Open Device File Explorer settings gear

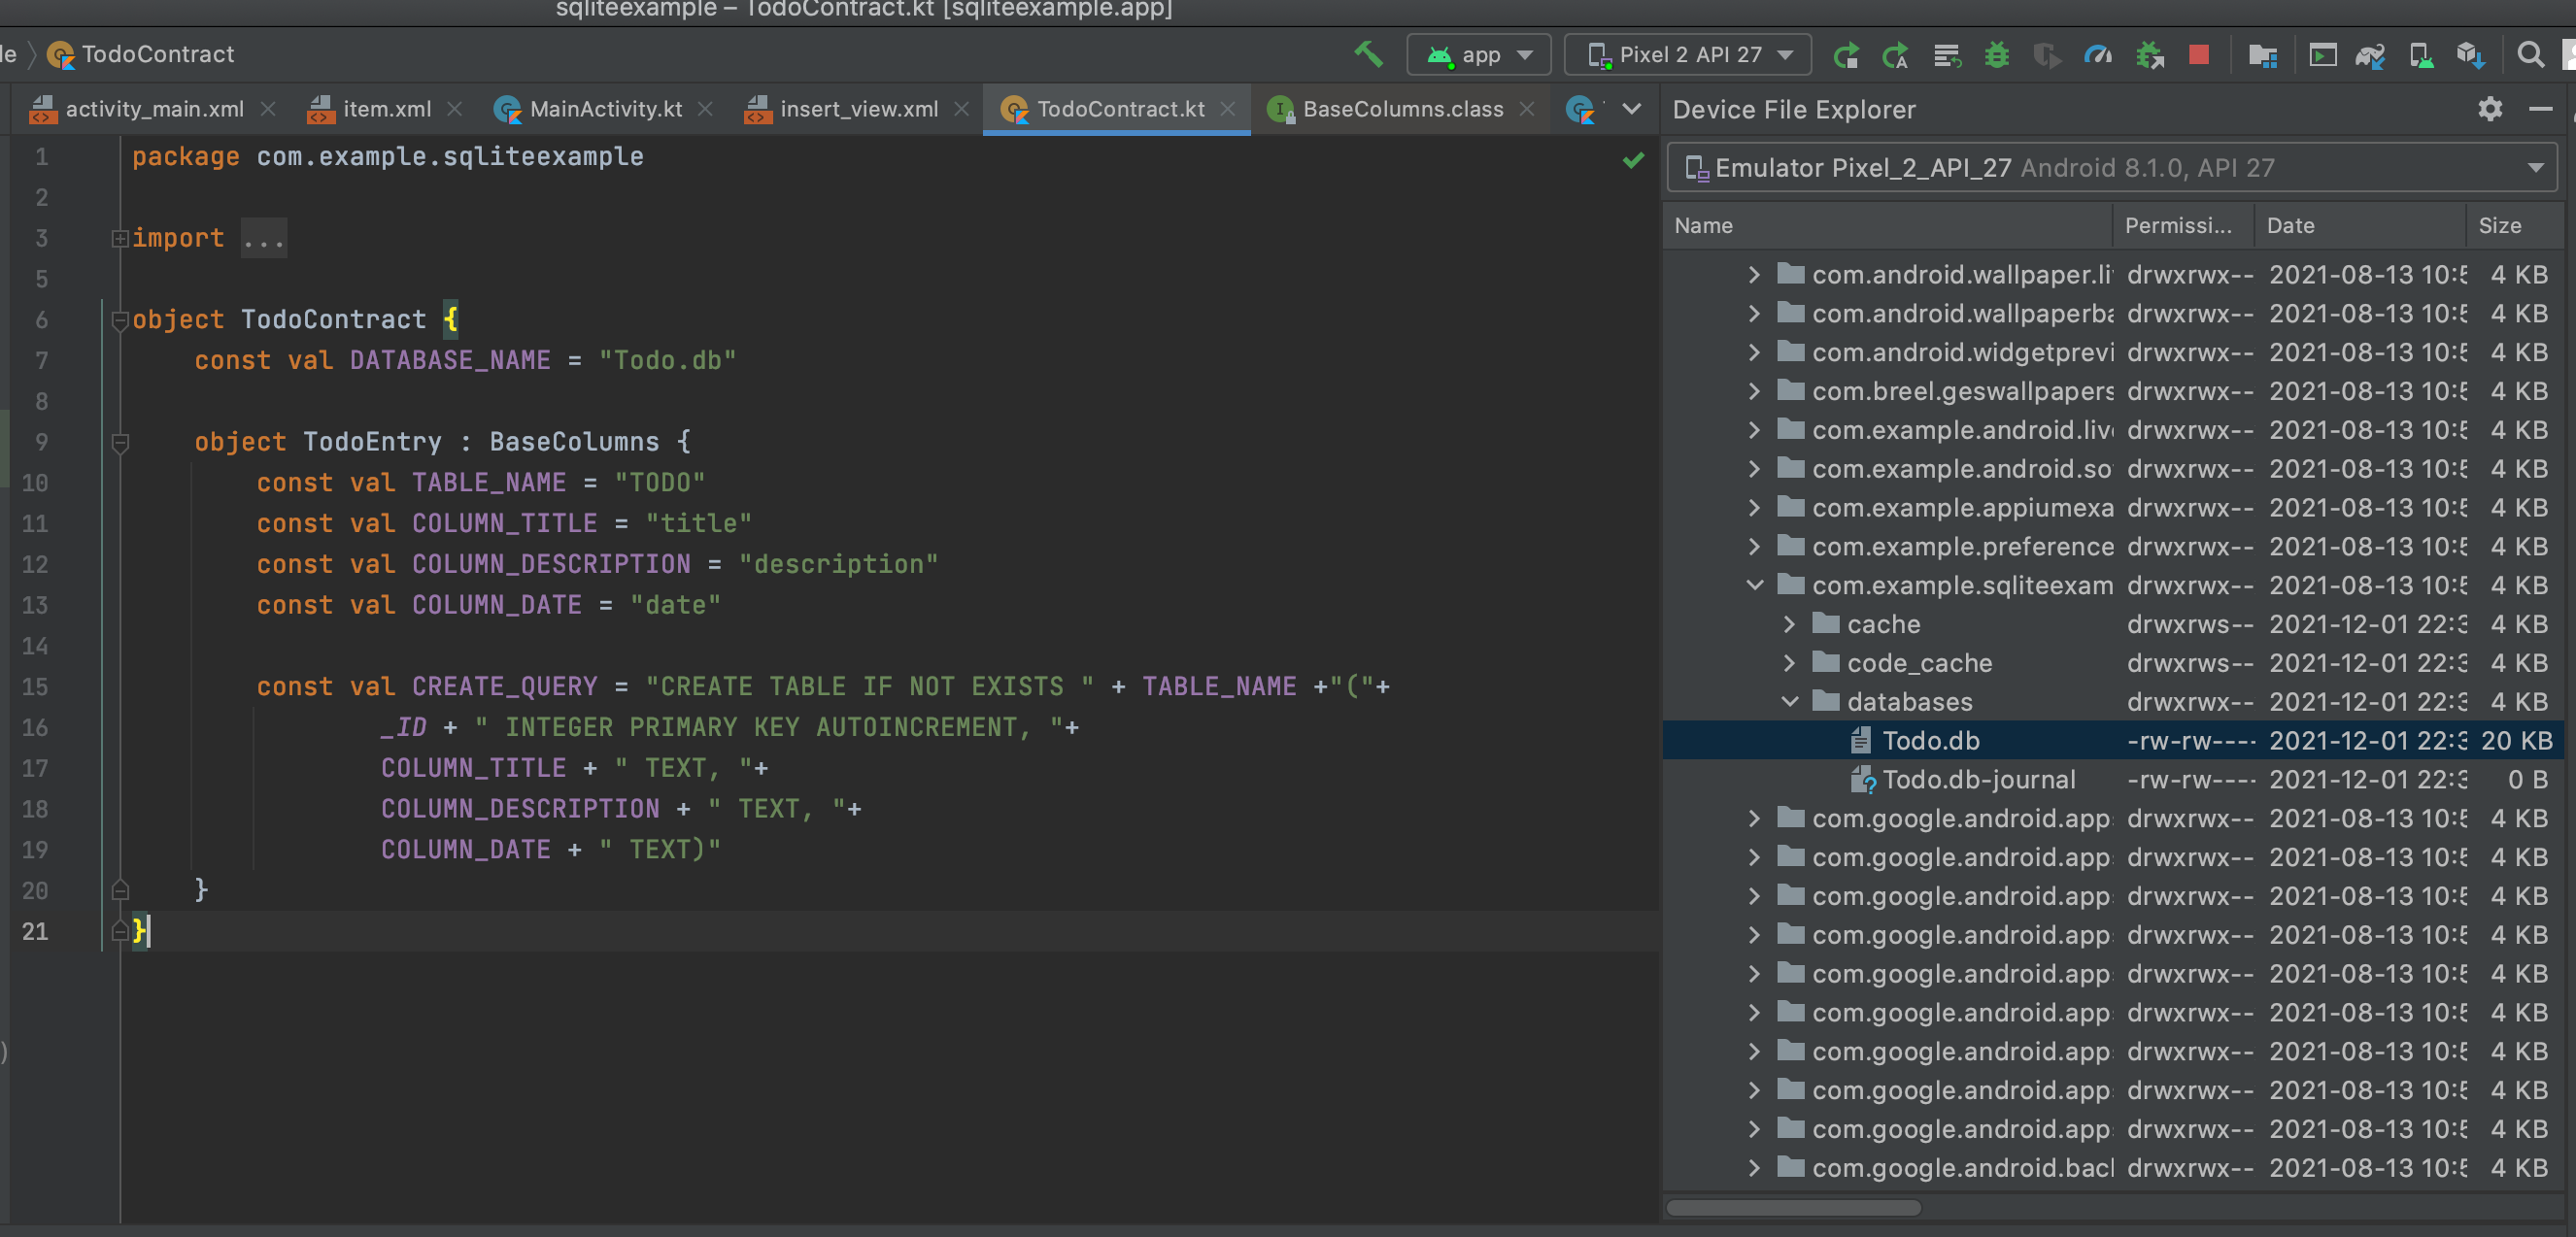[2490, 109]
